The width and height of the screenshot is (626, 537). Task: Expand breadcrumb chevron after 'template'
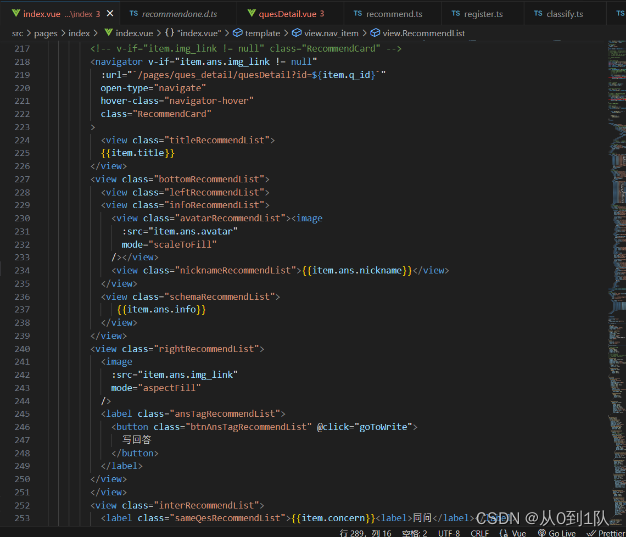coord(286,33)
